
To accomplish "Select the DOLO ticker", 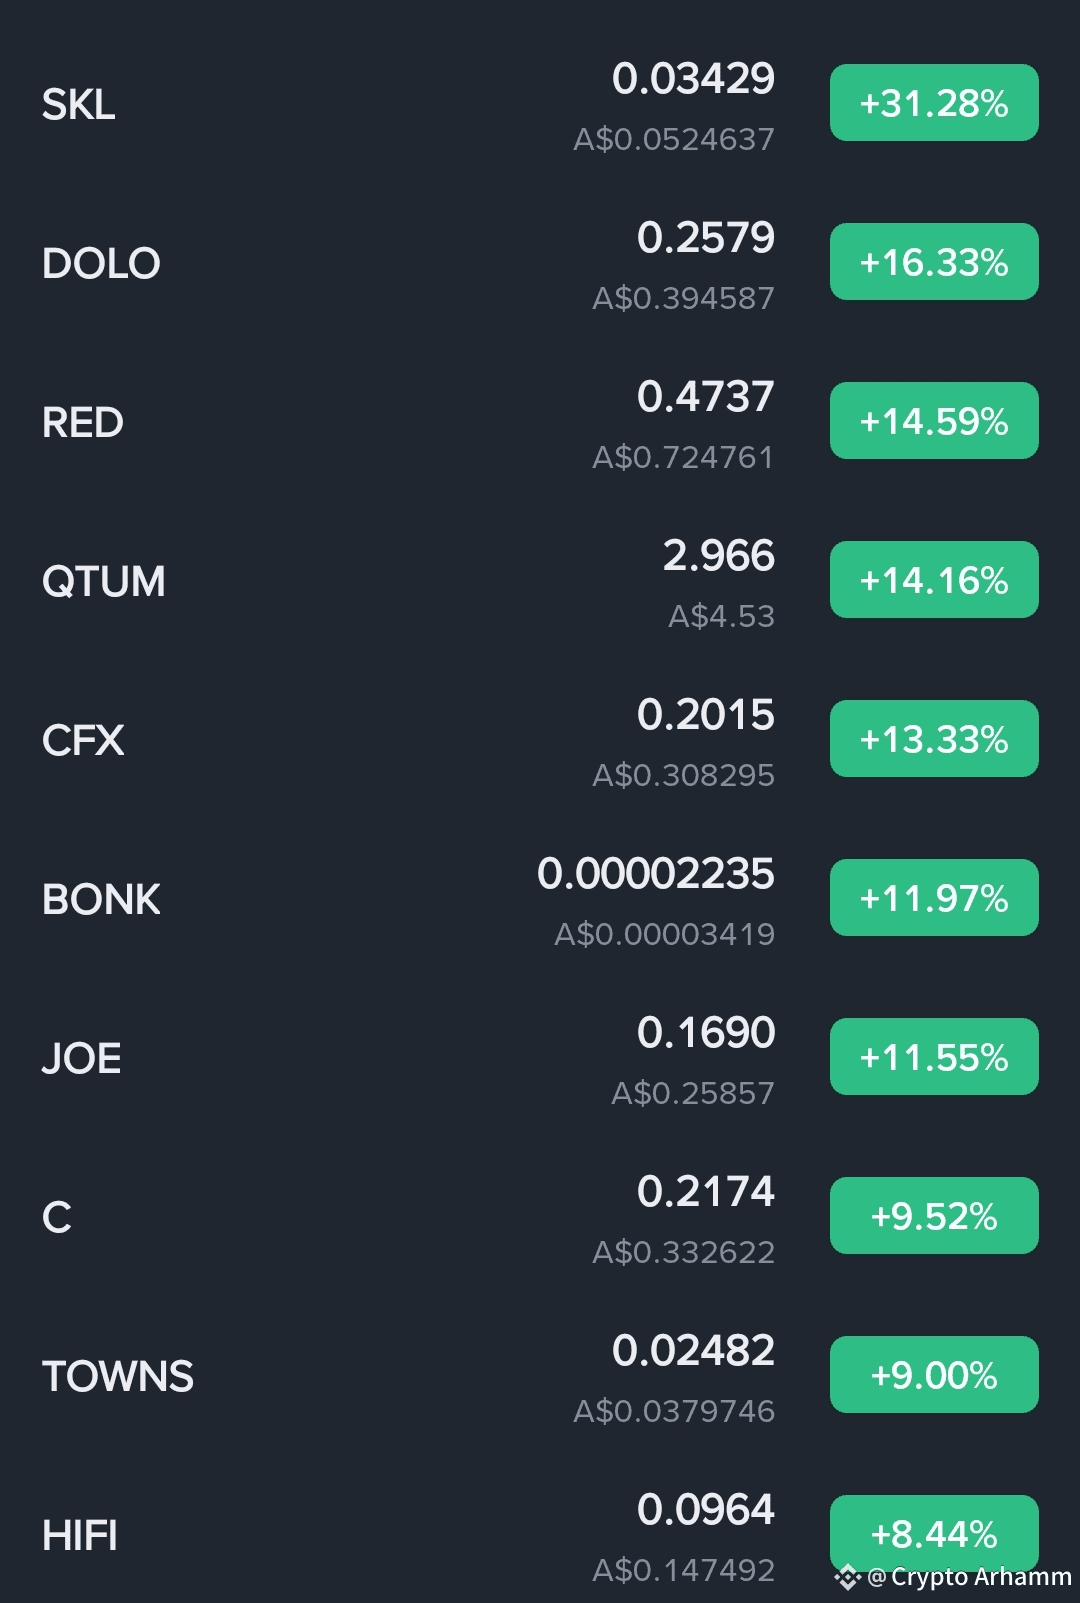I will 101,263.
